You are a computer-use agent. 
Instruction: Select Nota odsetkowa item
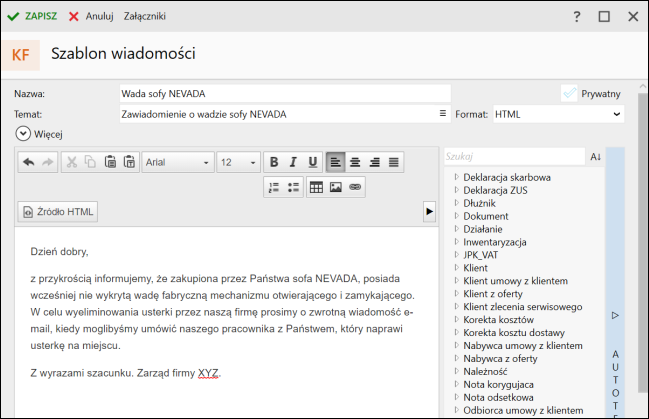point(498,397)
